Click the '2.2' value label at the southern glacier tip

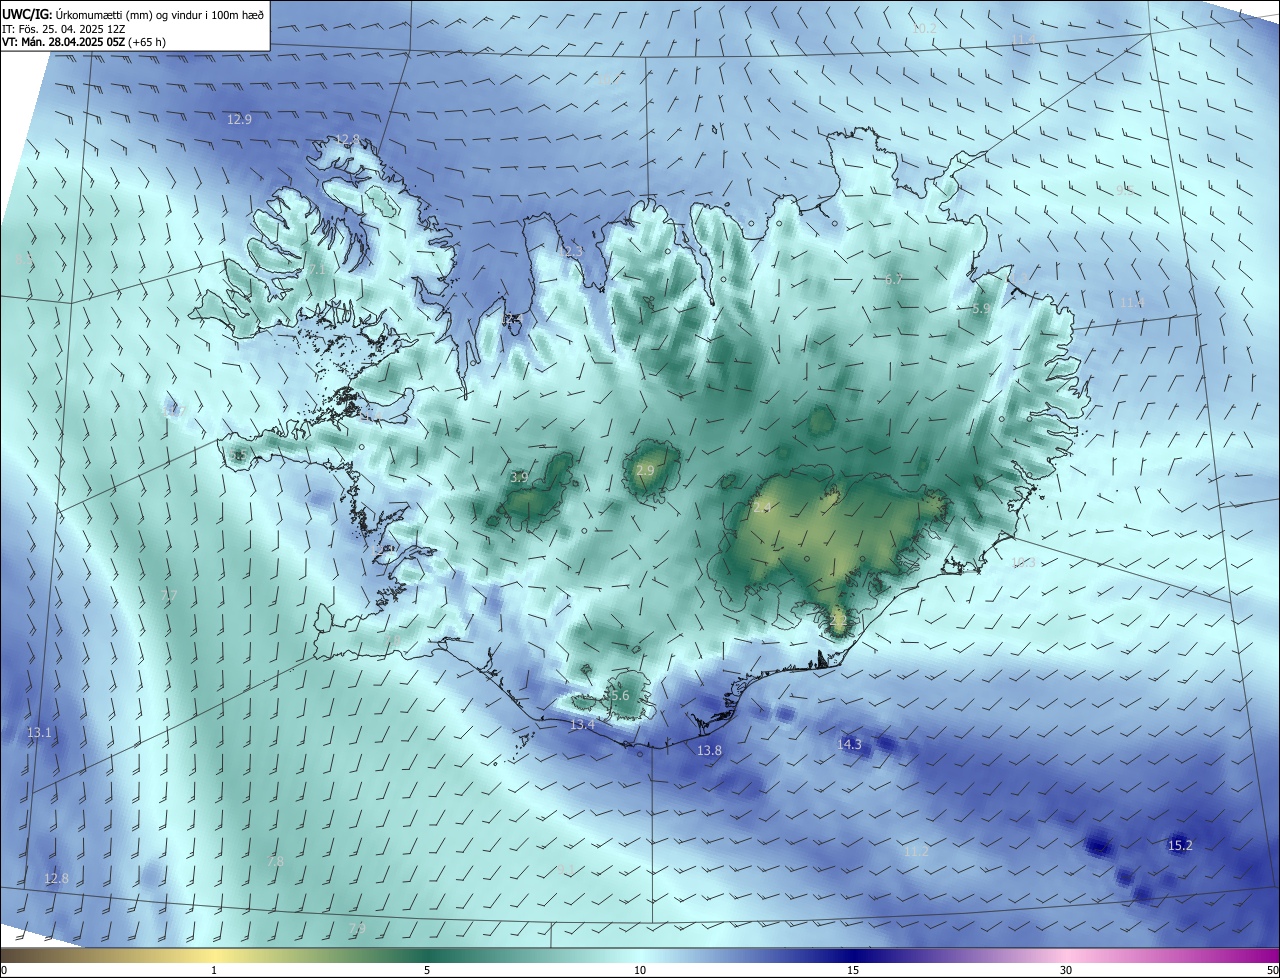pyautogui.click(x=839, y=620)
